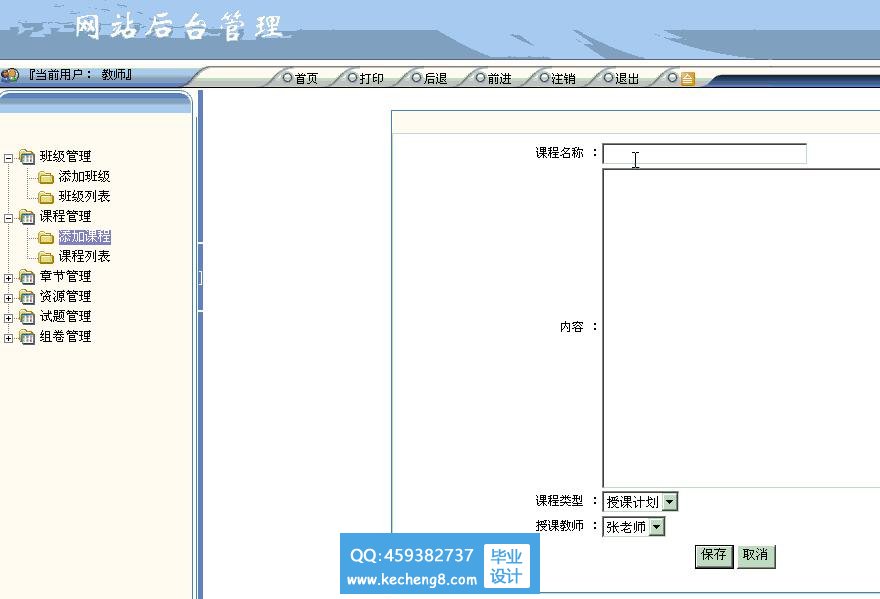The height and width of the screenshot is (599, 880).
Task: Focus the 课程名称 input field
Action: (x=704, y=154)
